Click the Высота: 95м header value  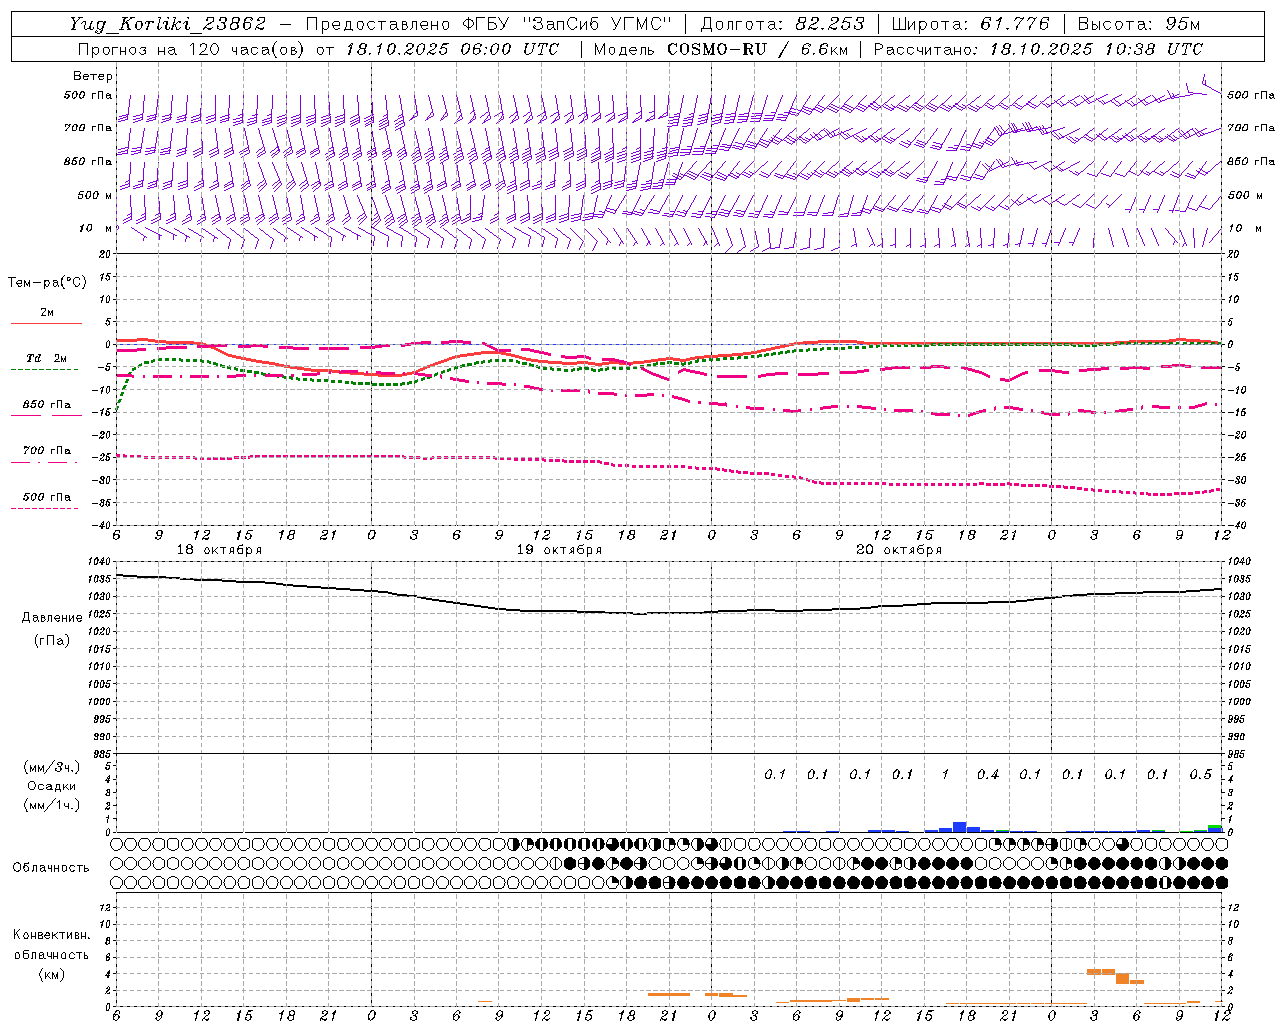[1139, 24]
